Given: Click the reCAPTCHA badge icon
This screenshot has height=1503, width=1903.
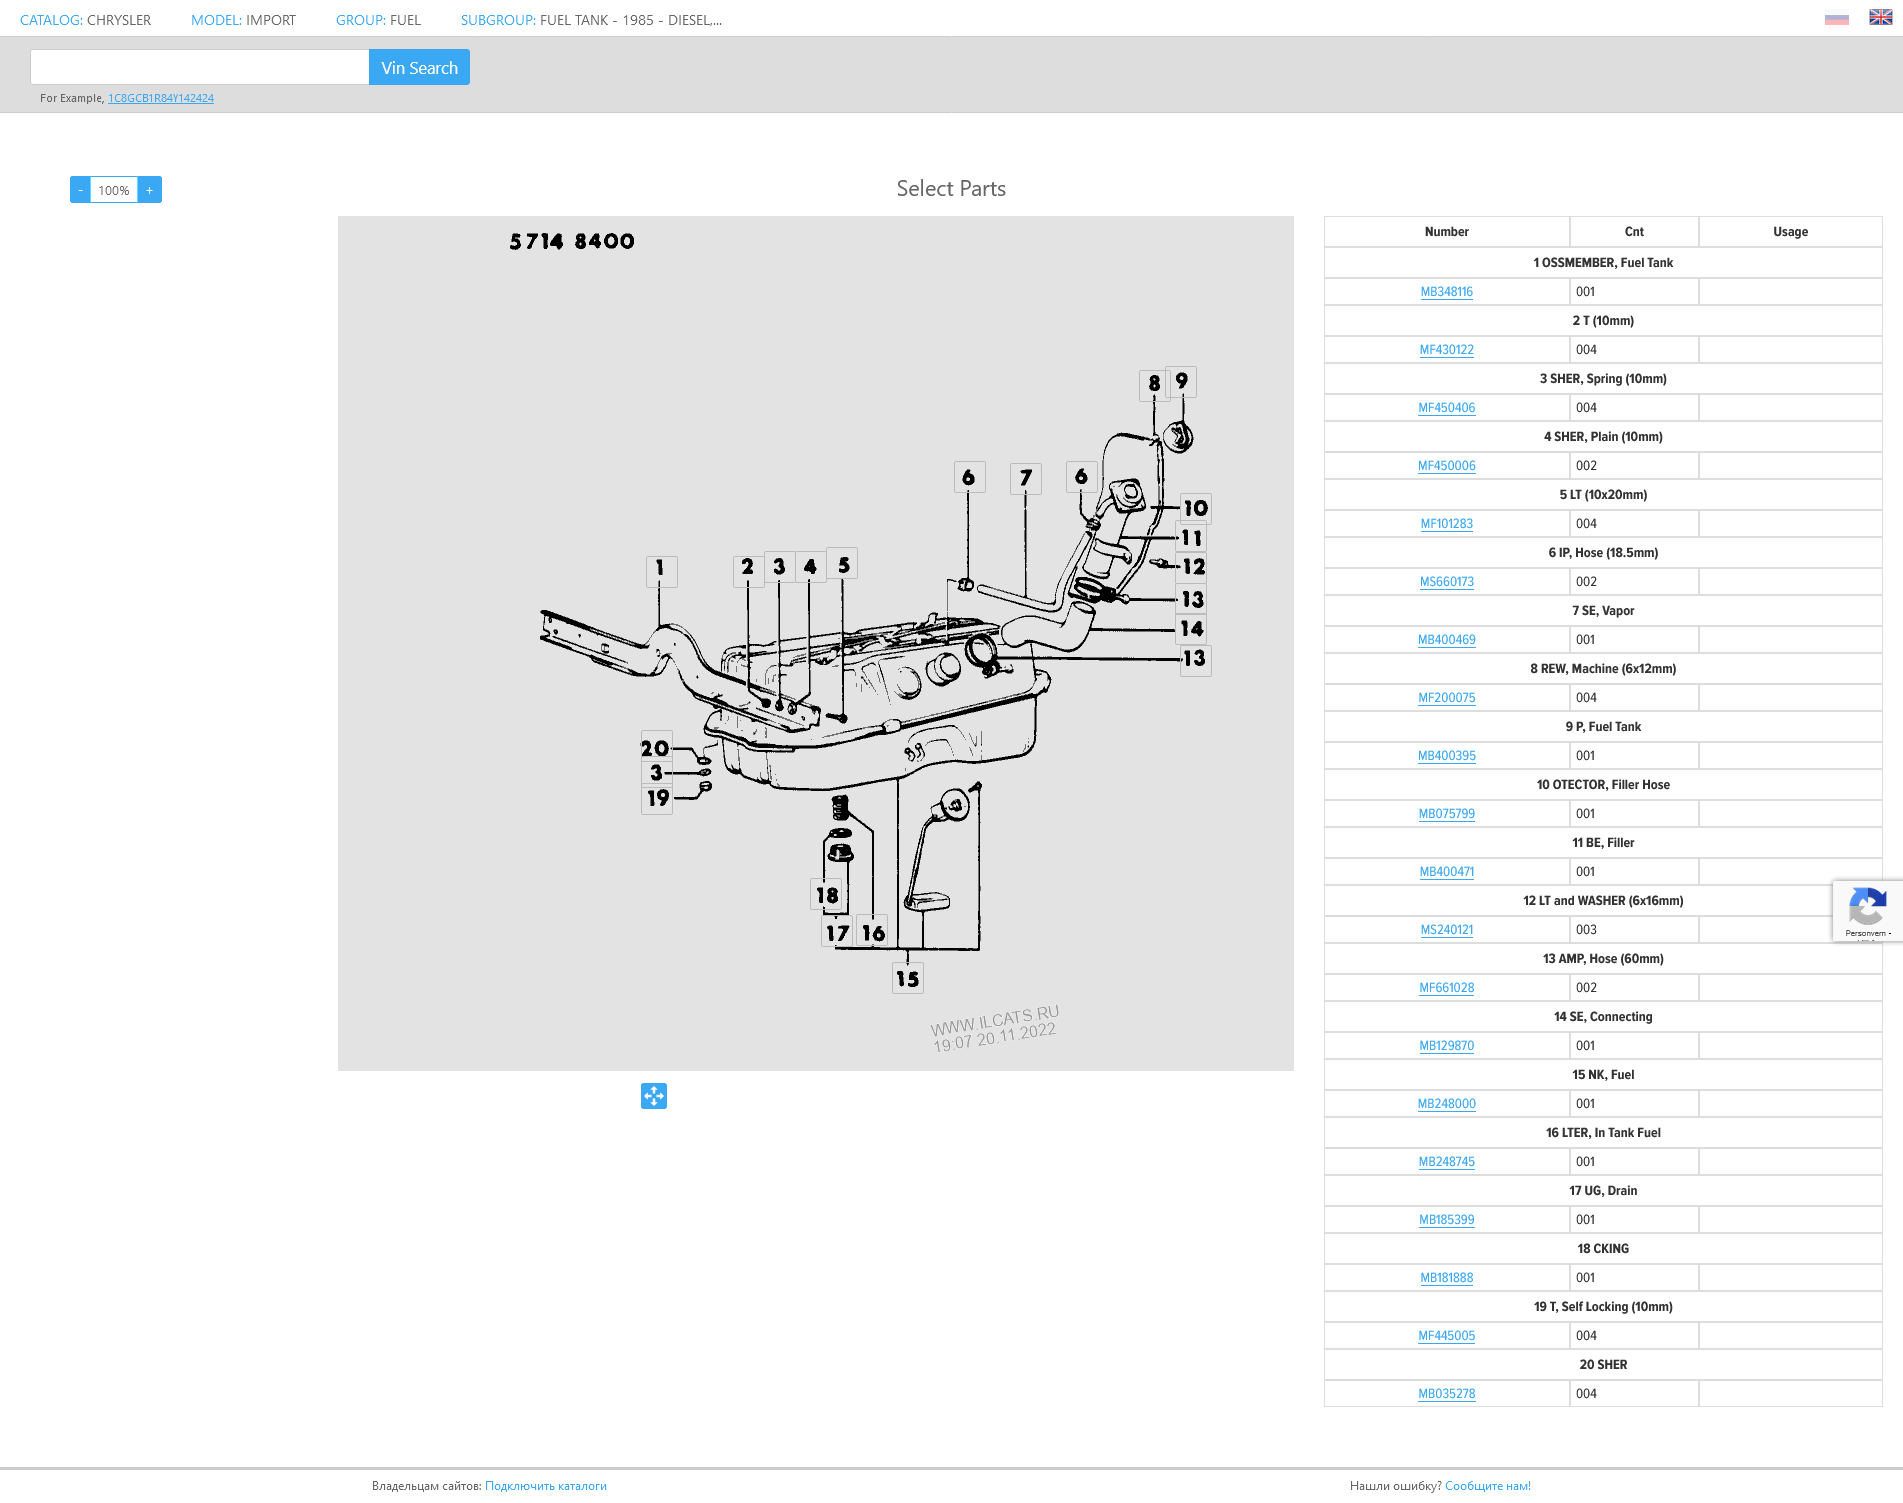Looking at the screenshot, I should tap(1866, 910).
